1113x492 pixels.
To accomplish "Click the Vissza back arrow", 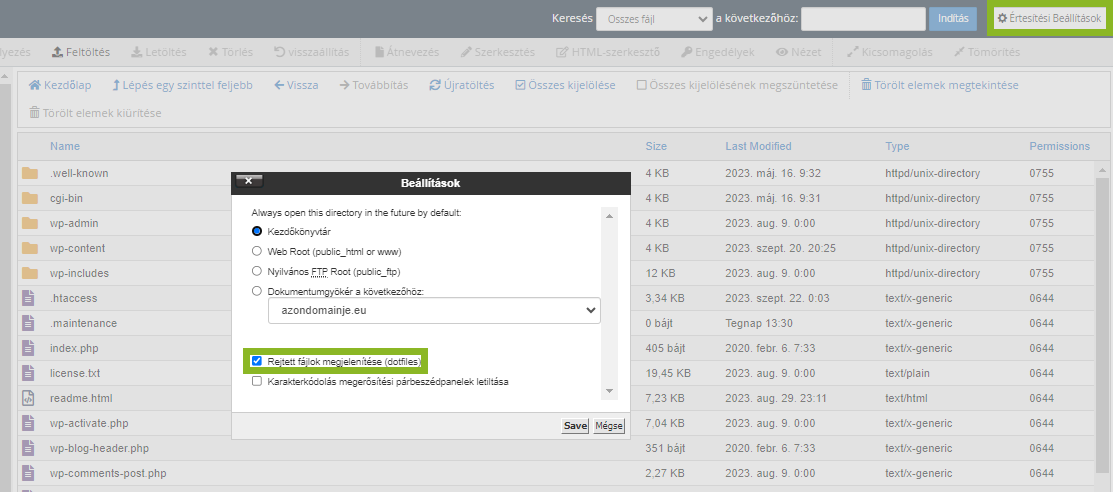I will (278, 85).
